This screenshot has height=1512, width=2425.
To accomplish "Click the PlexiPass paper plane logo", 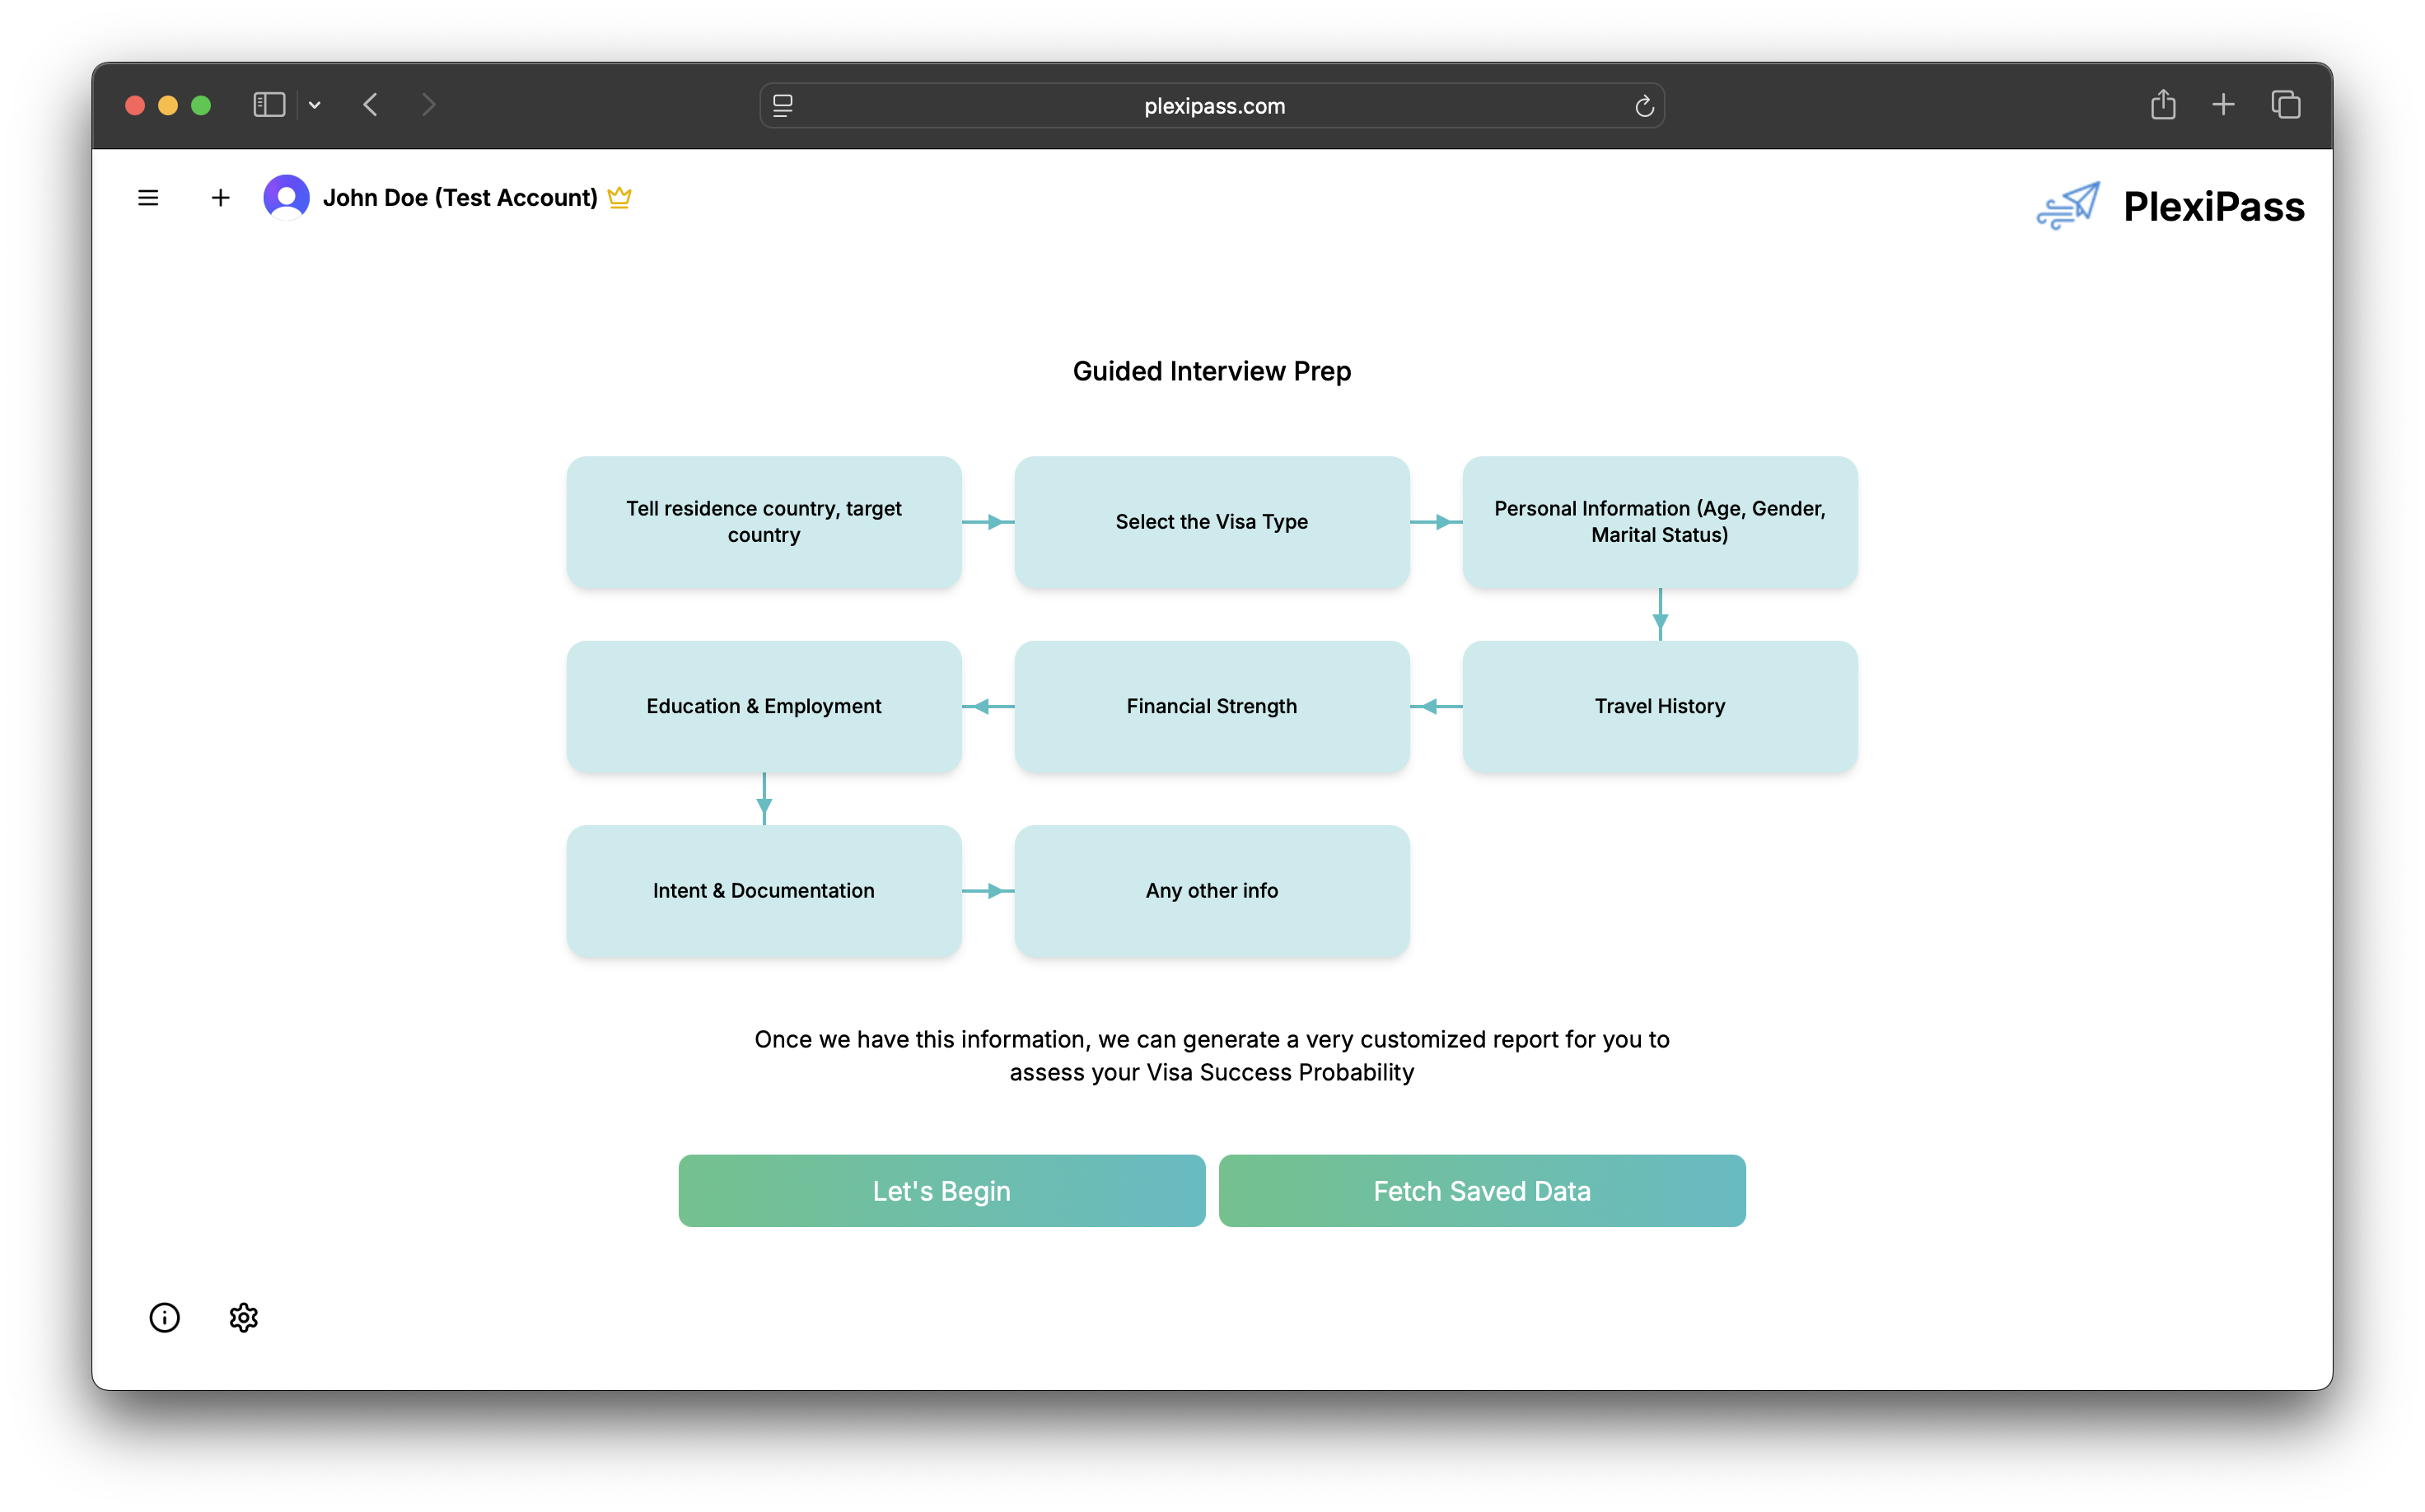I will [x=2068, y=206].
